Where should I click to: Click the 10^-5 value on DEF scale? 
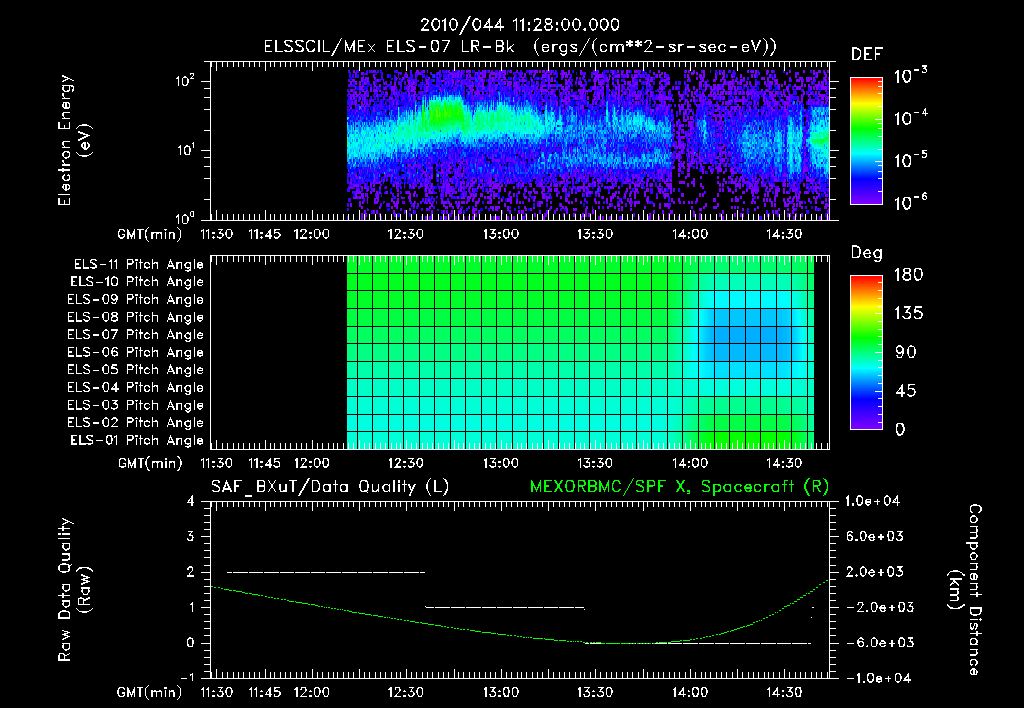[x=910, y=159]
